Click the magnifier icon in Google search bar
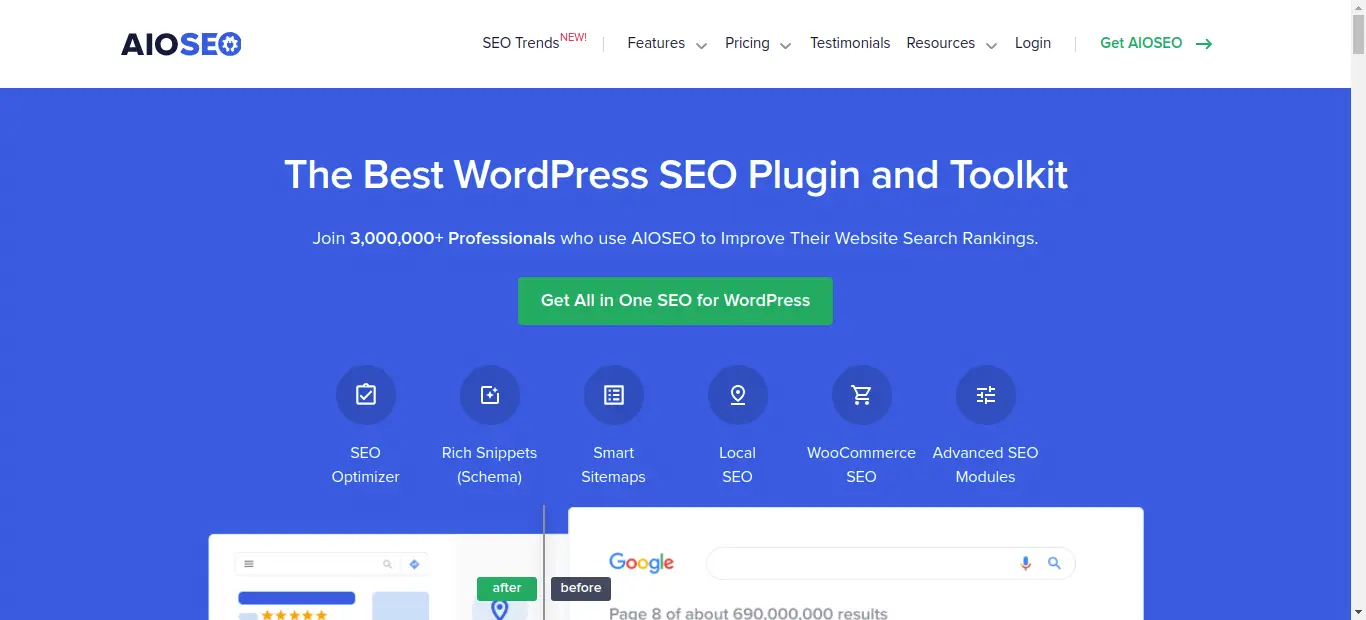The width and height of the screenshot is (1366, 620). click(x=1054, y=564)
